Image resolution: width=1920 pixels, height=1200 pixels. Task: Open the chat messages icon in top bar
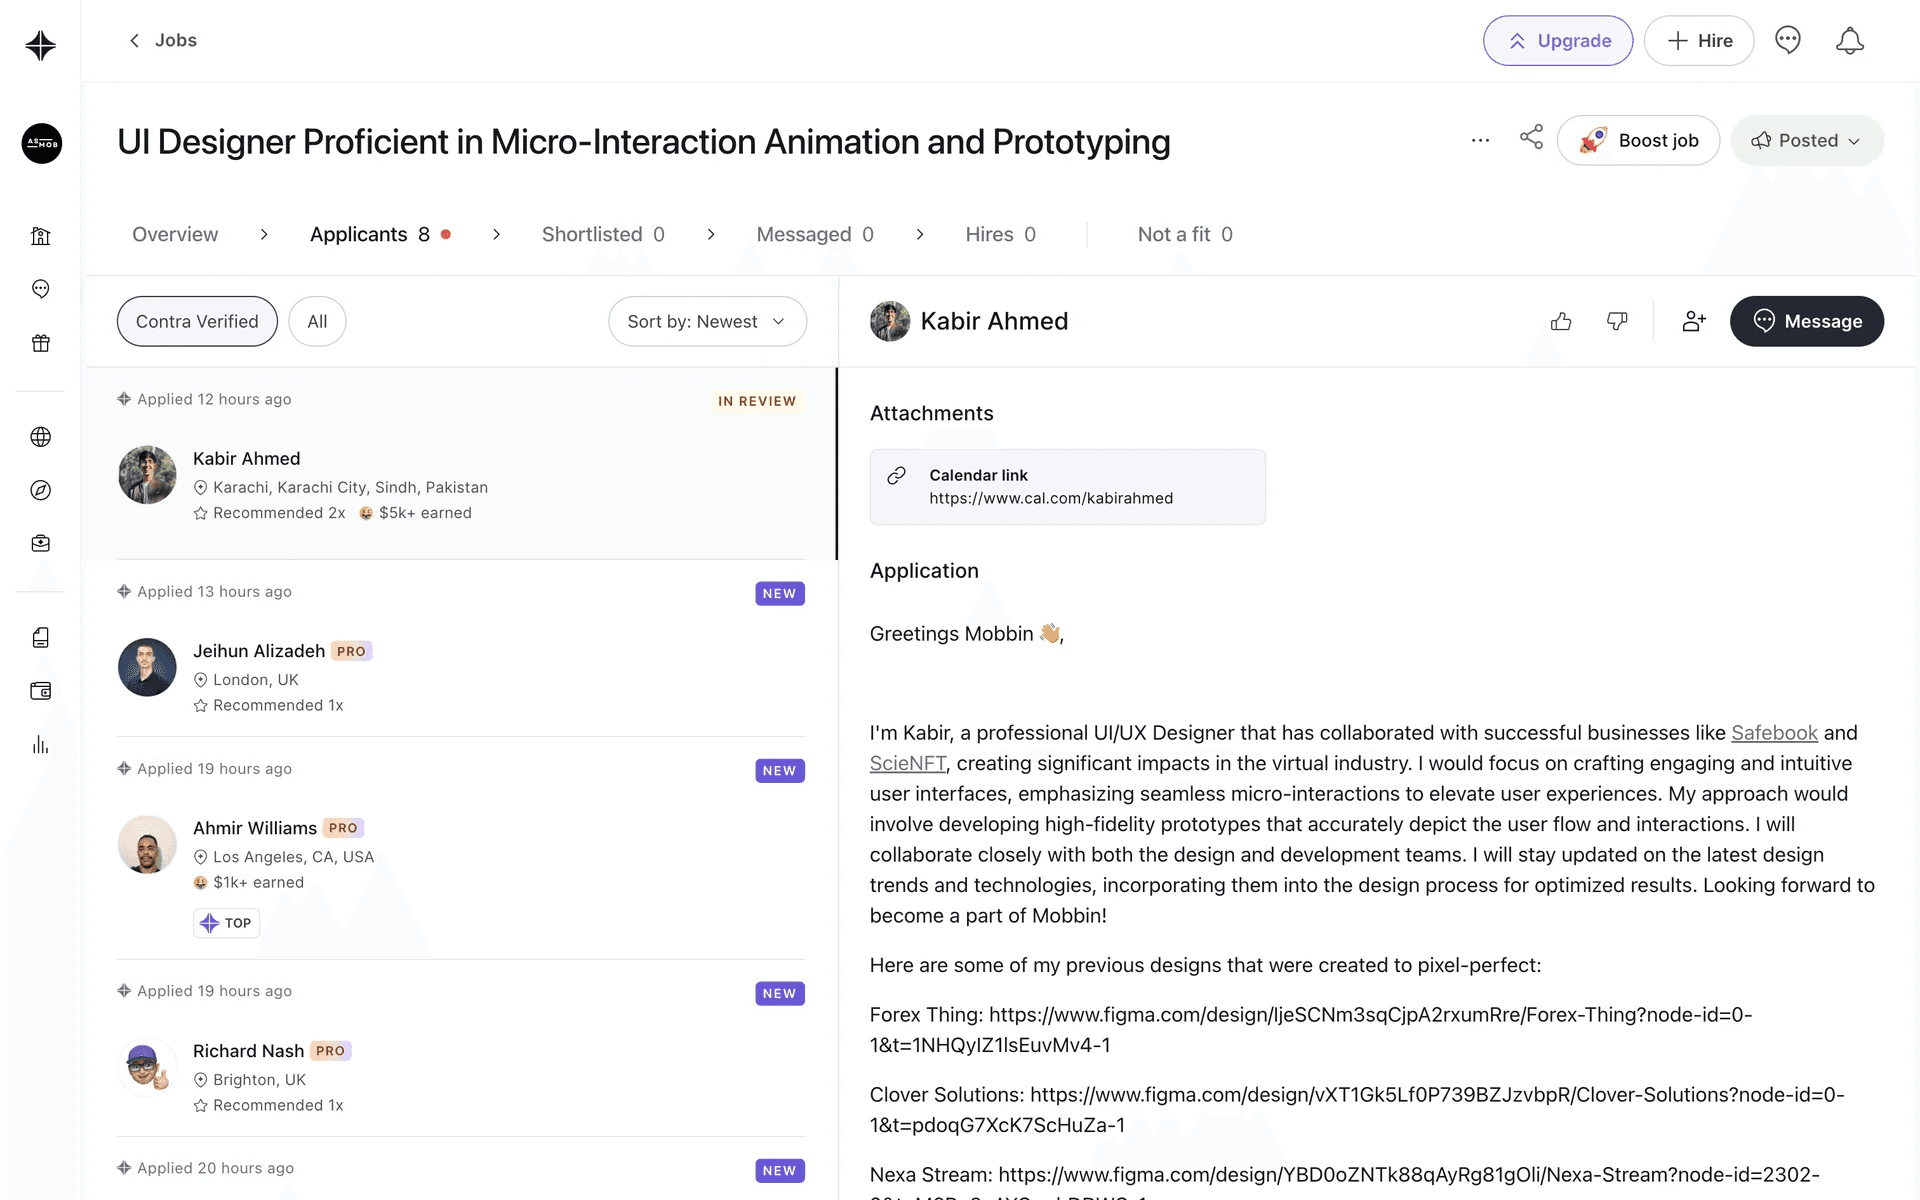point(1787,41)
